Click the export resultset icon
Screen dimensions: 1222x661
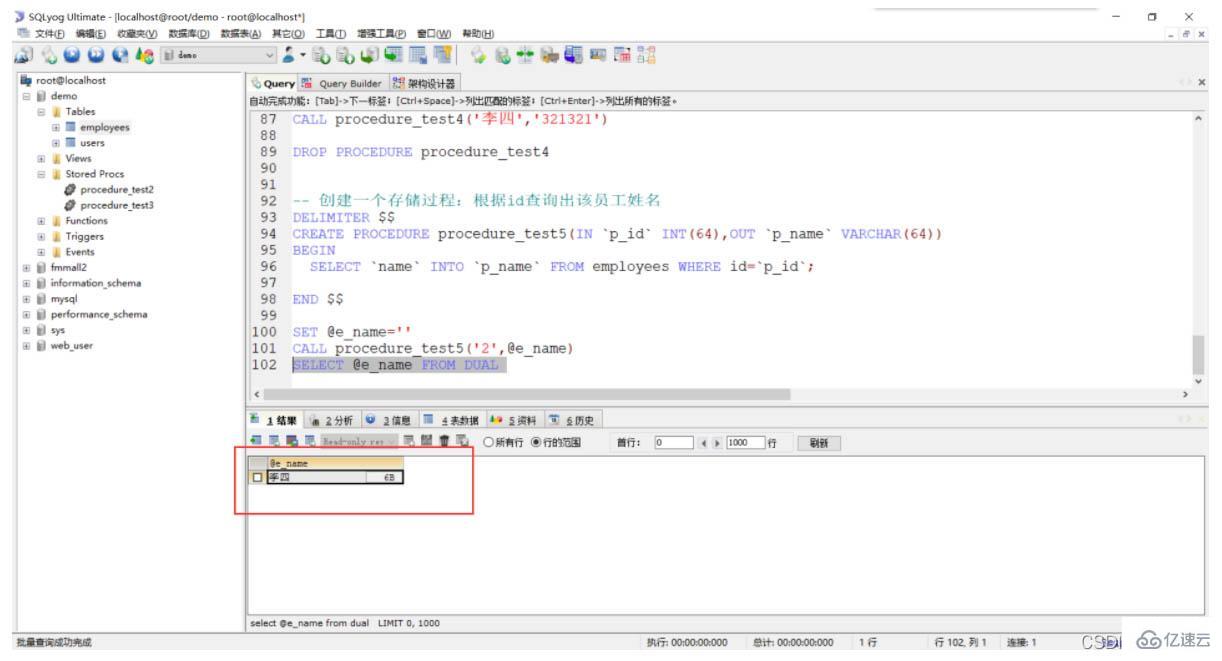tap(291, 443)
